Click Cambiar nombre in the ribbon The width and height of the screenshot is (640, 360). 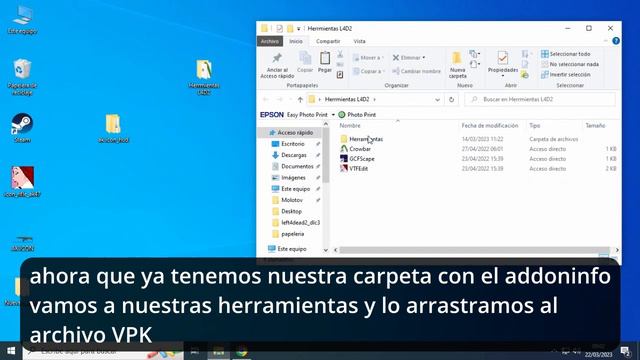416,71
